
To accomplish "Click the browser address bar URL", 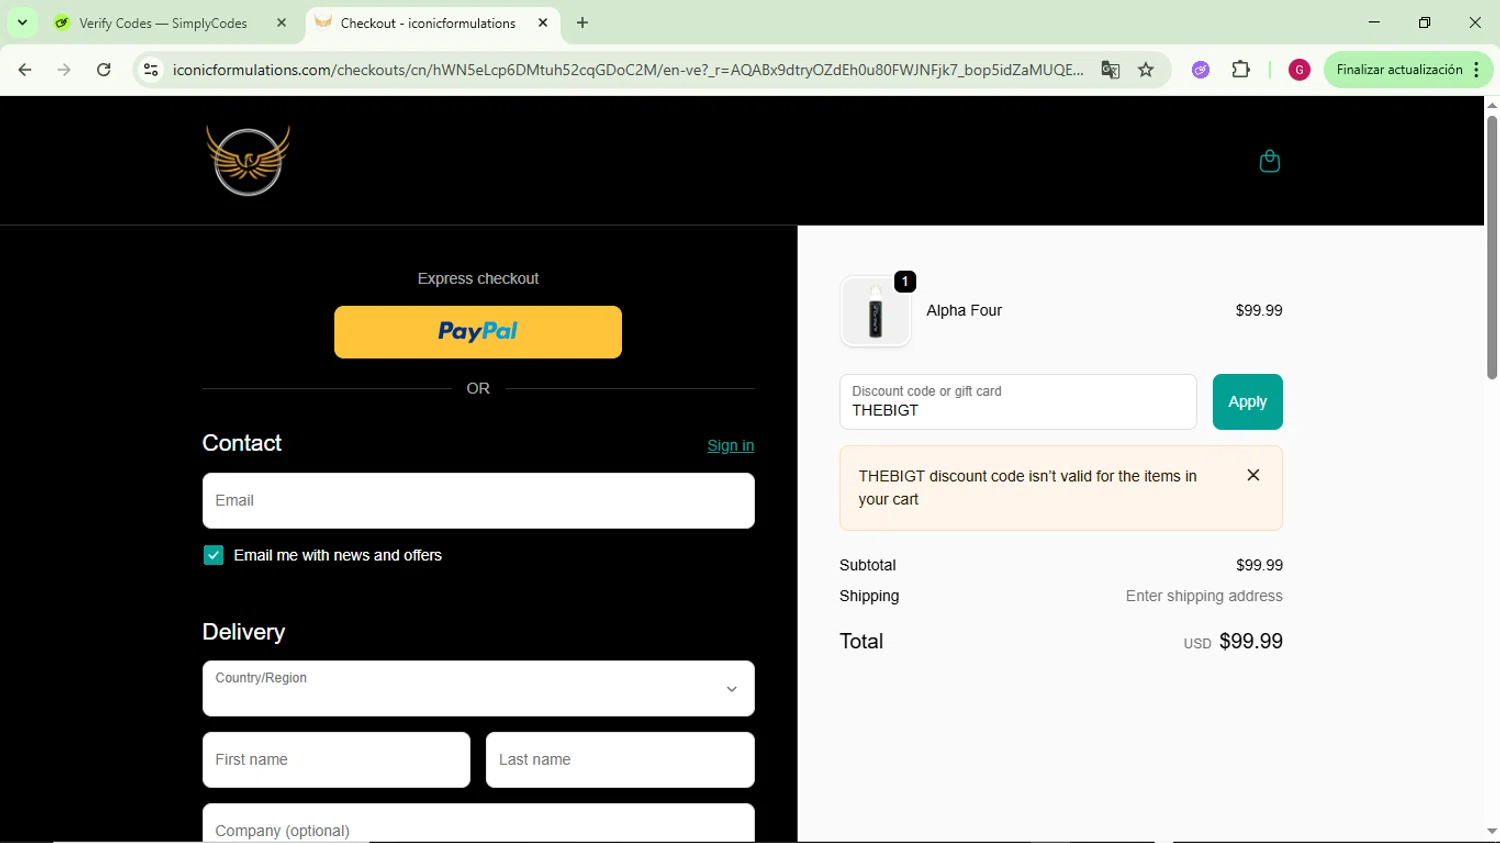I will click(627, 70).
